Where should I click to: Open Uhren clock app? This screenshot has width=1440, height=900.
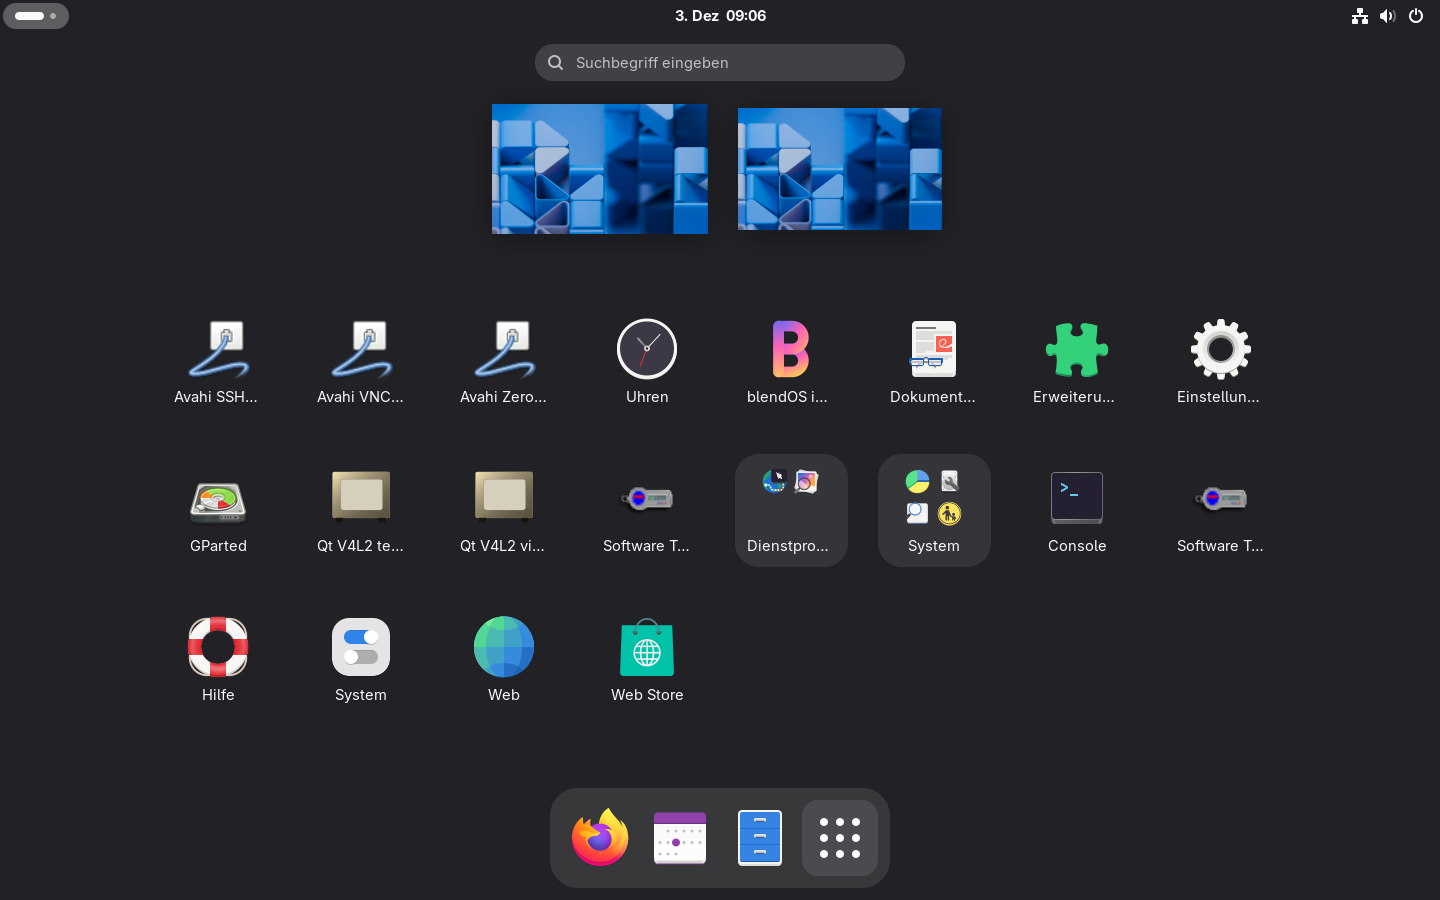647,361
